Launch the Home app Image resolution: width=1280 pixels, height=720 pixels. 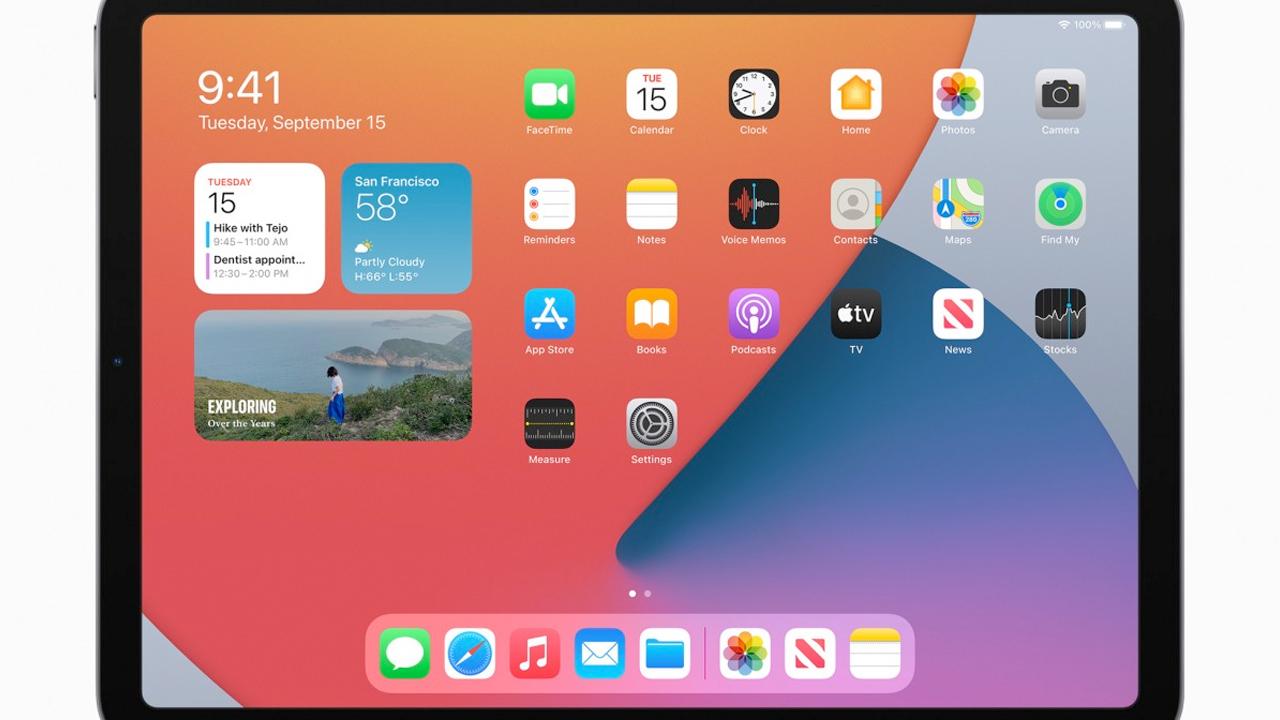click(x=856, y=94)
